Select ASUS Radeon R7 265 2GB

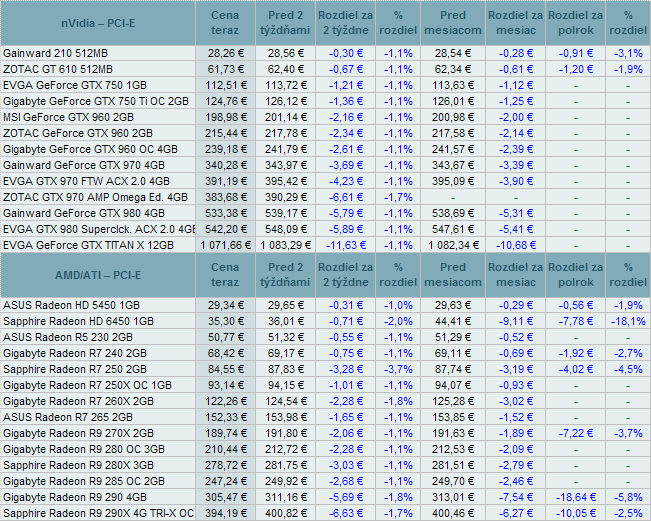[68, 417]
